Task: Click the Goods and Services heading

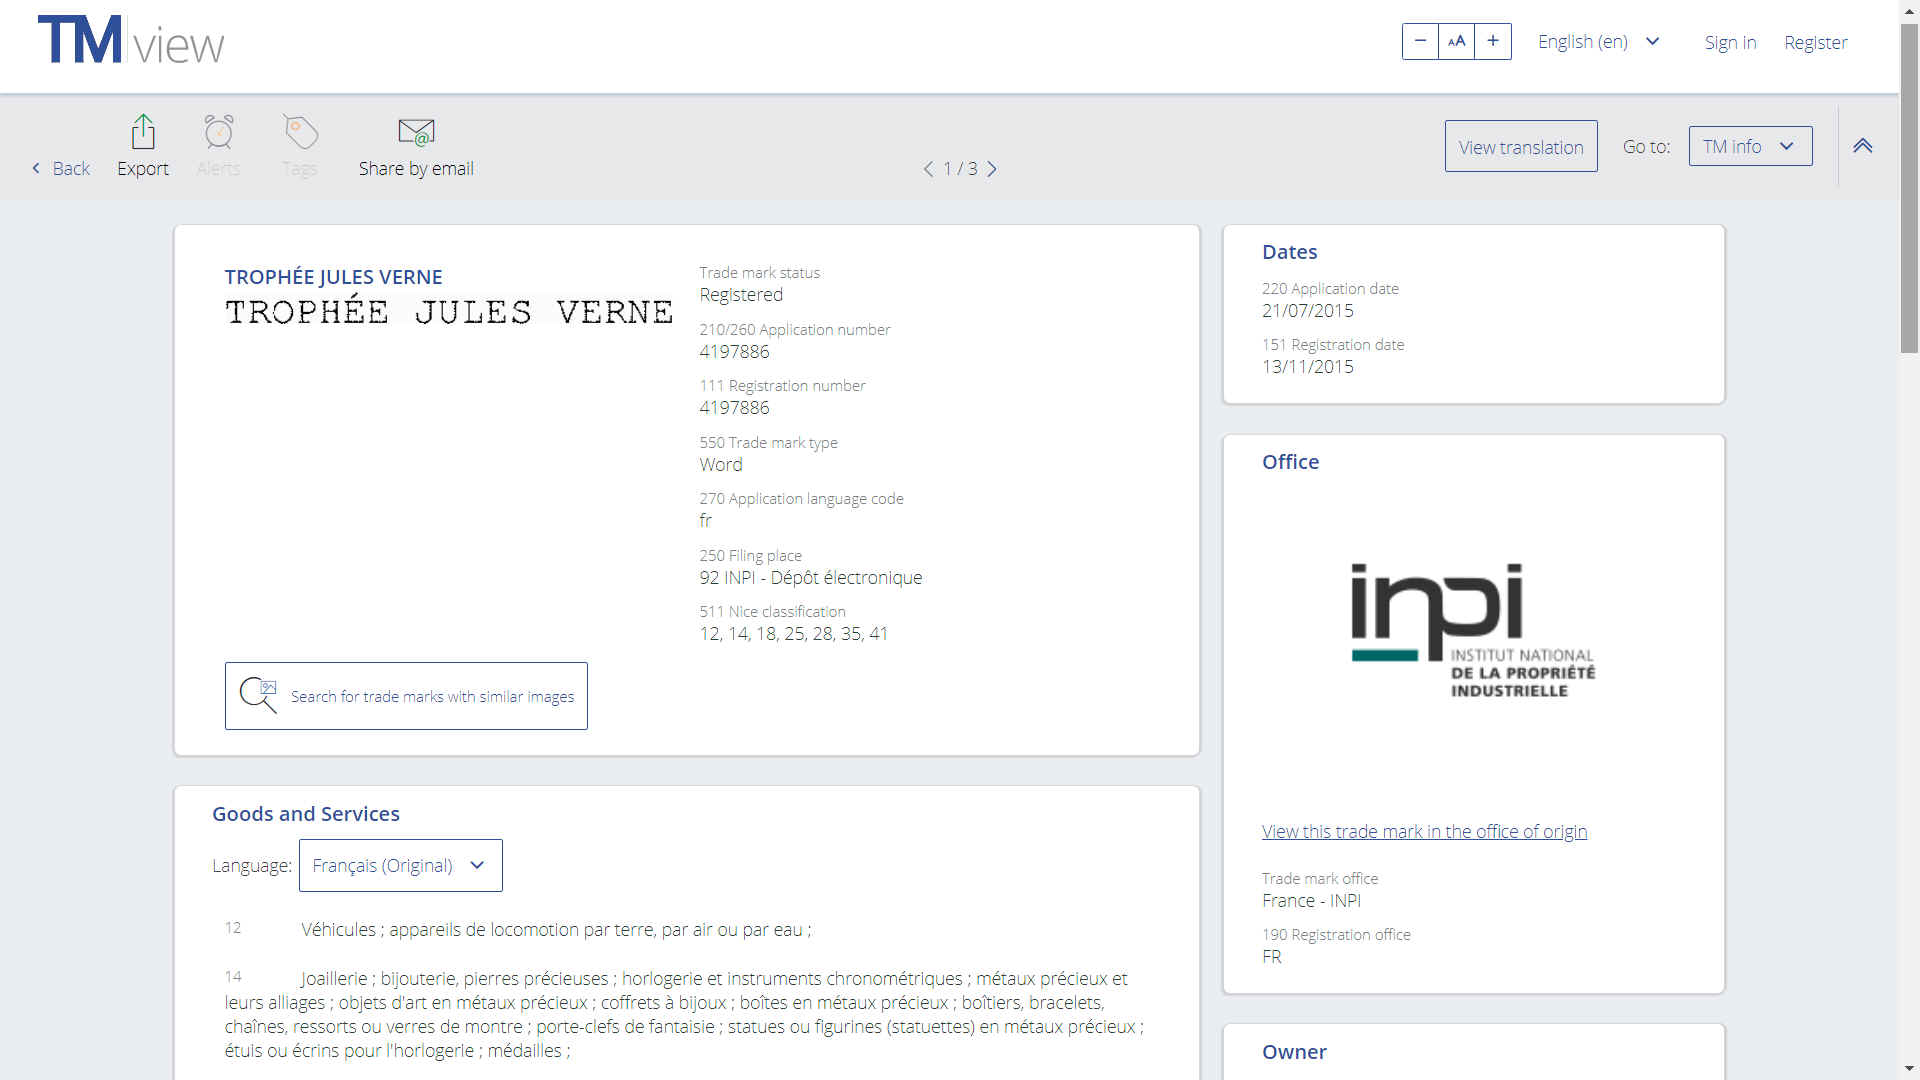Action: click(x=306, y=814)
